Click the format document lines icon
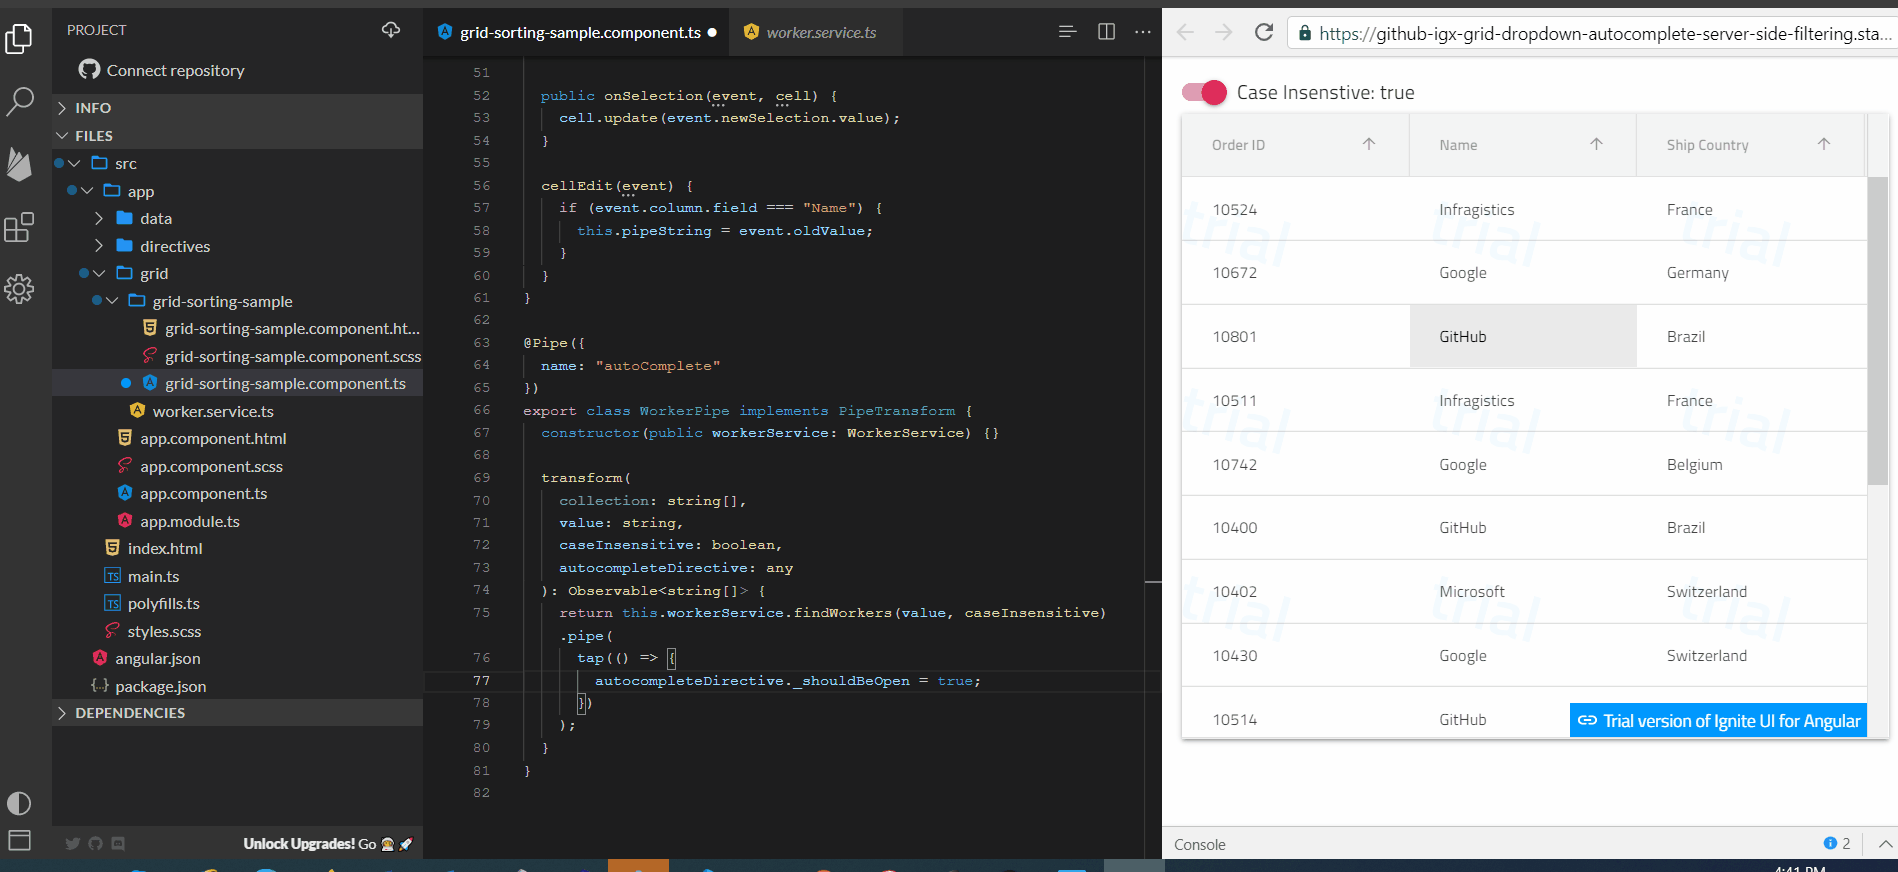 coord(1068,32)
